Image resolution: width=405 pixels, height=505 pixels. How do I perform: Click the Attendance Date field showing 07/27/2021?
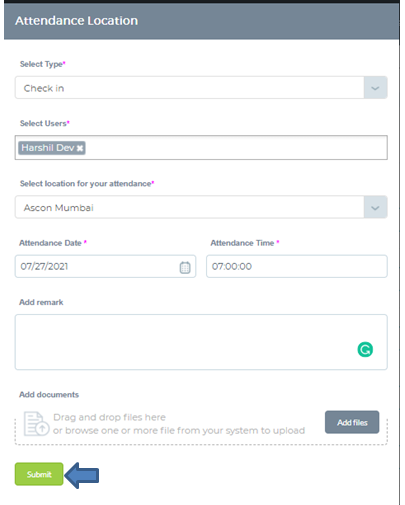tap(105, 266)
